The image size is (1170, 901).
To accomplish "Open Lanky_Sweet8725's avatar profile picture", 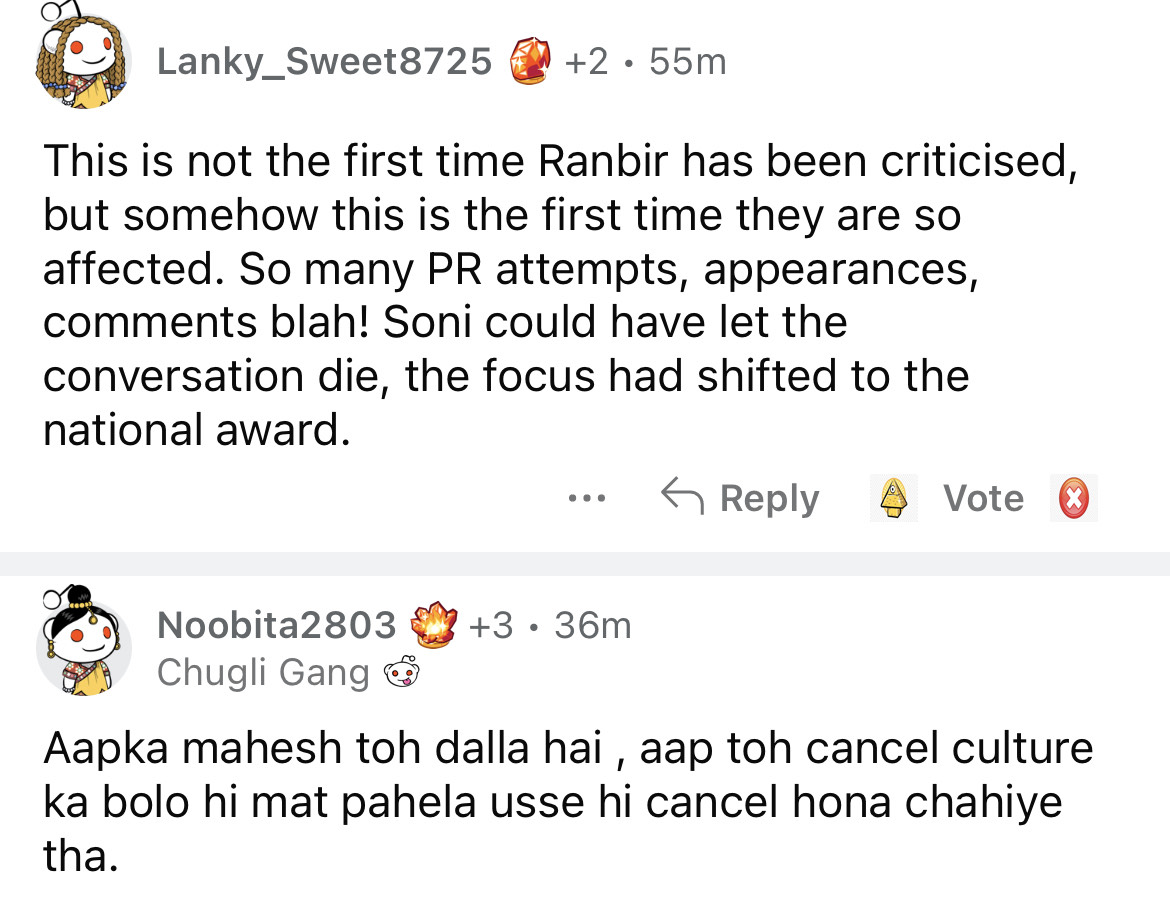I will (83, 60).
